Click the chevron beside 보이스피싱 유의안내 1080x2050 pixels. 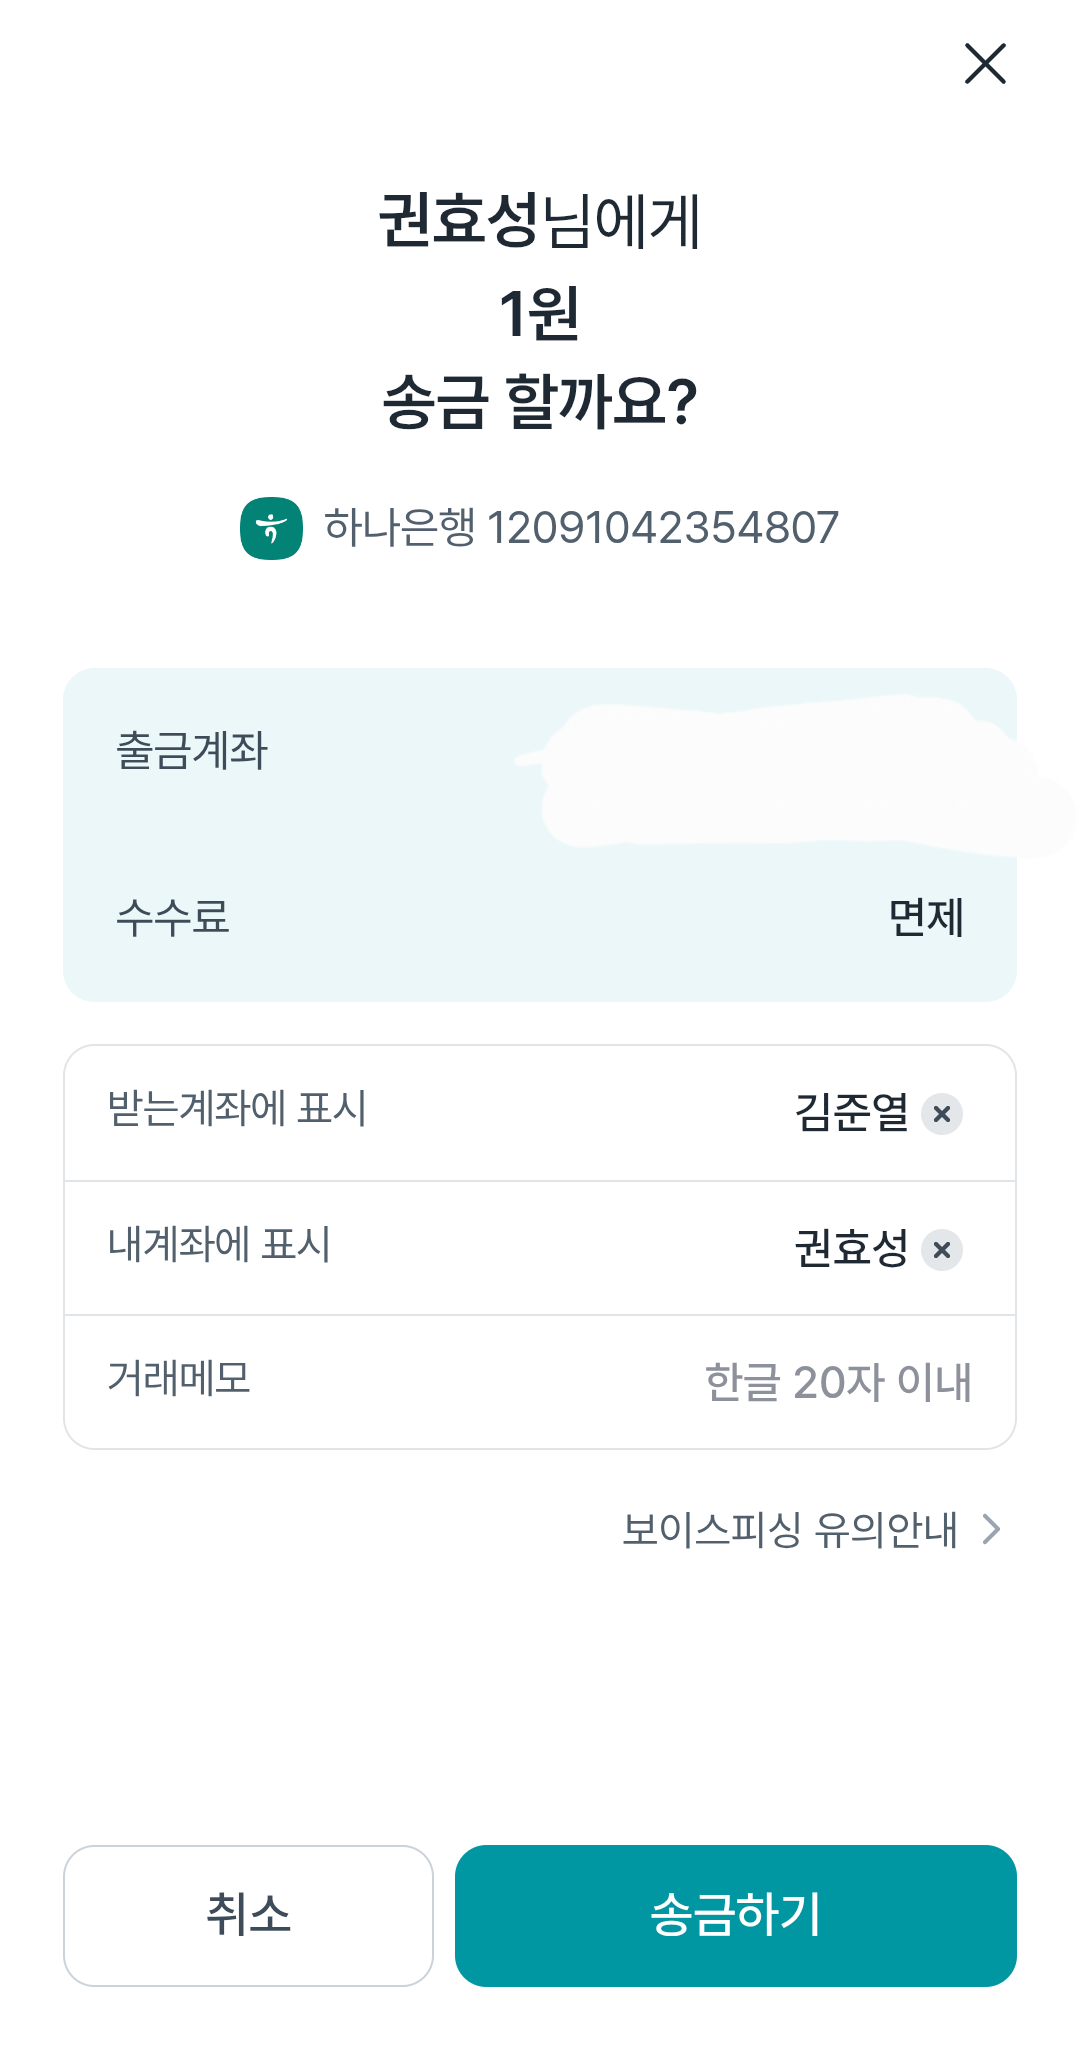click(x=991, y=1529)
